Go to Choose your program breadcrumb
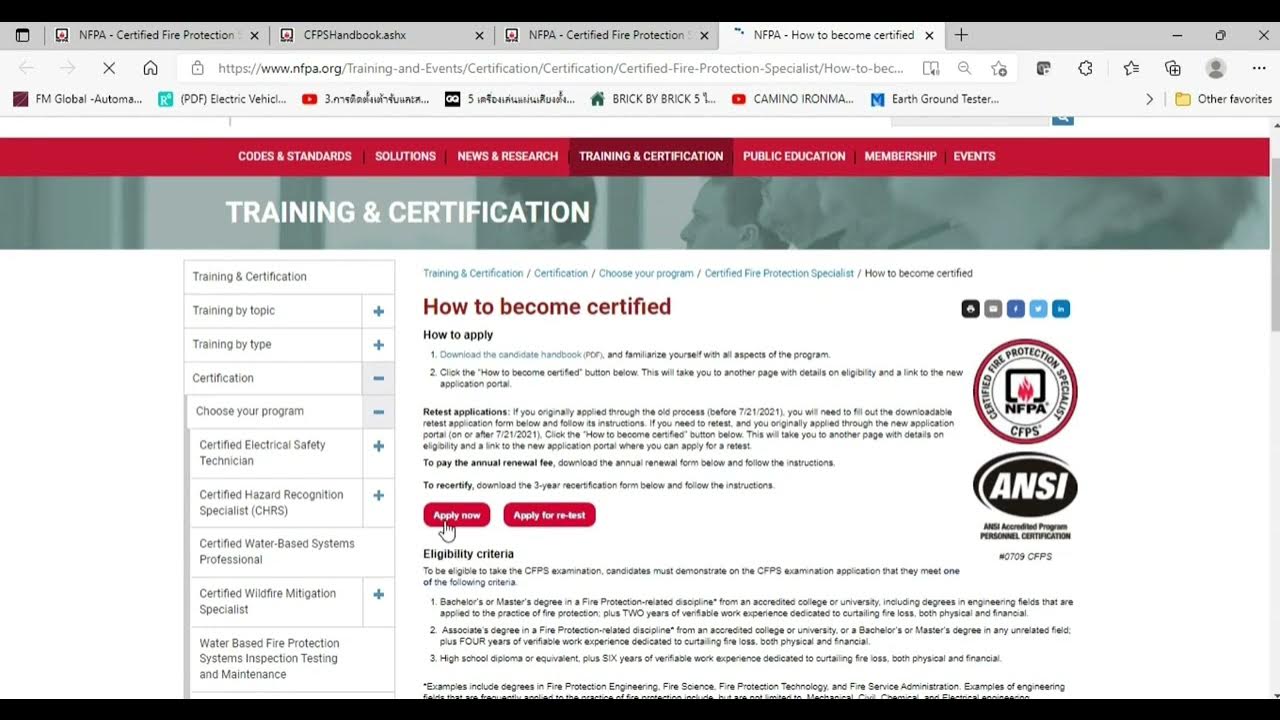The height and width of the screenshot is (720, 1280). tap(646, 273)
